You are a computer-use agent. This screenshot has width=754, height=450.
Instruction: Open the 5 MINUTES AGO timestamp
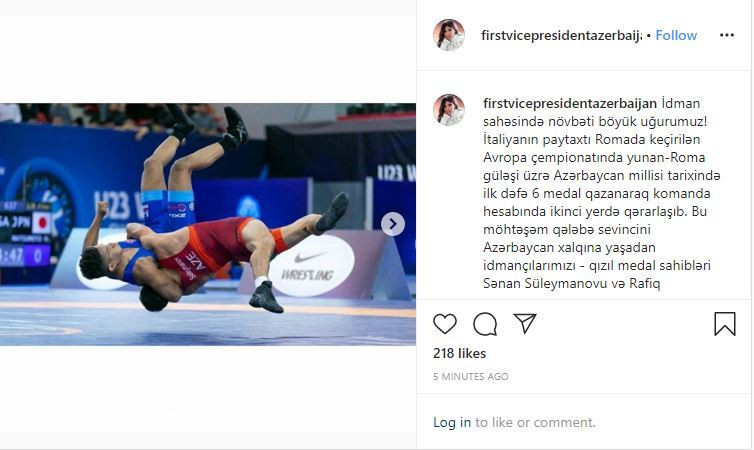(x=470, y=376)
